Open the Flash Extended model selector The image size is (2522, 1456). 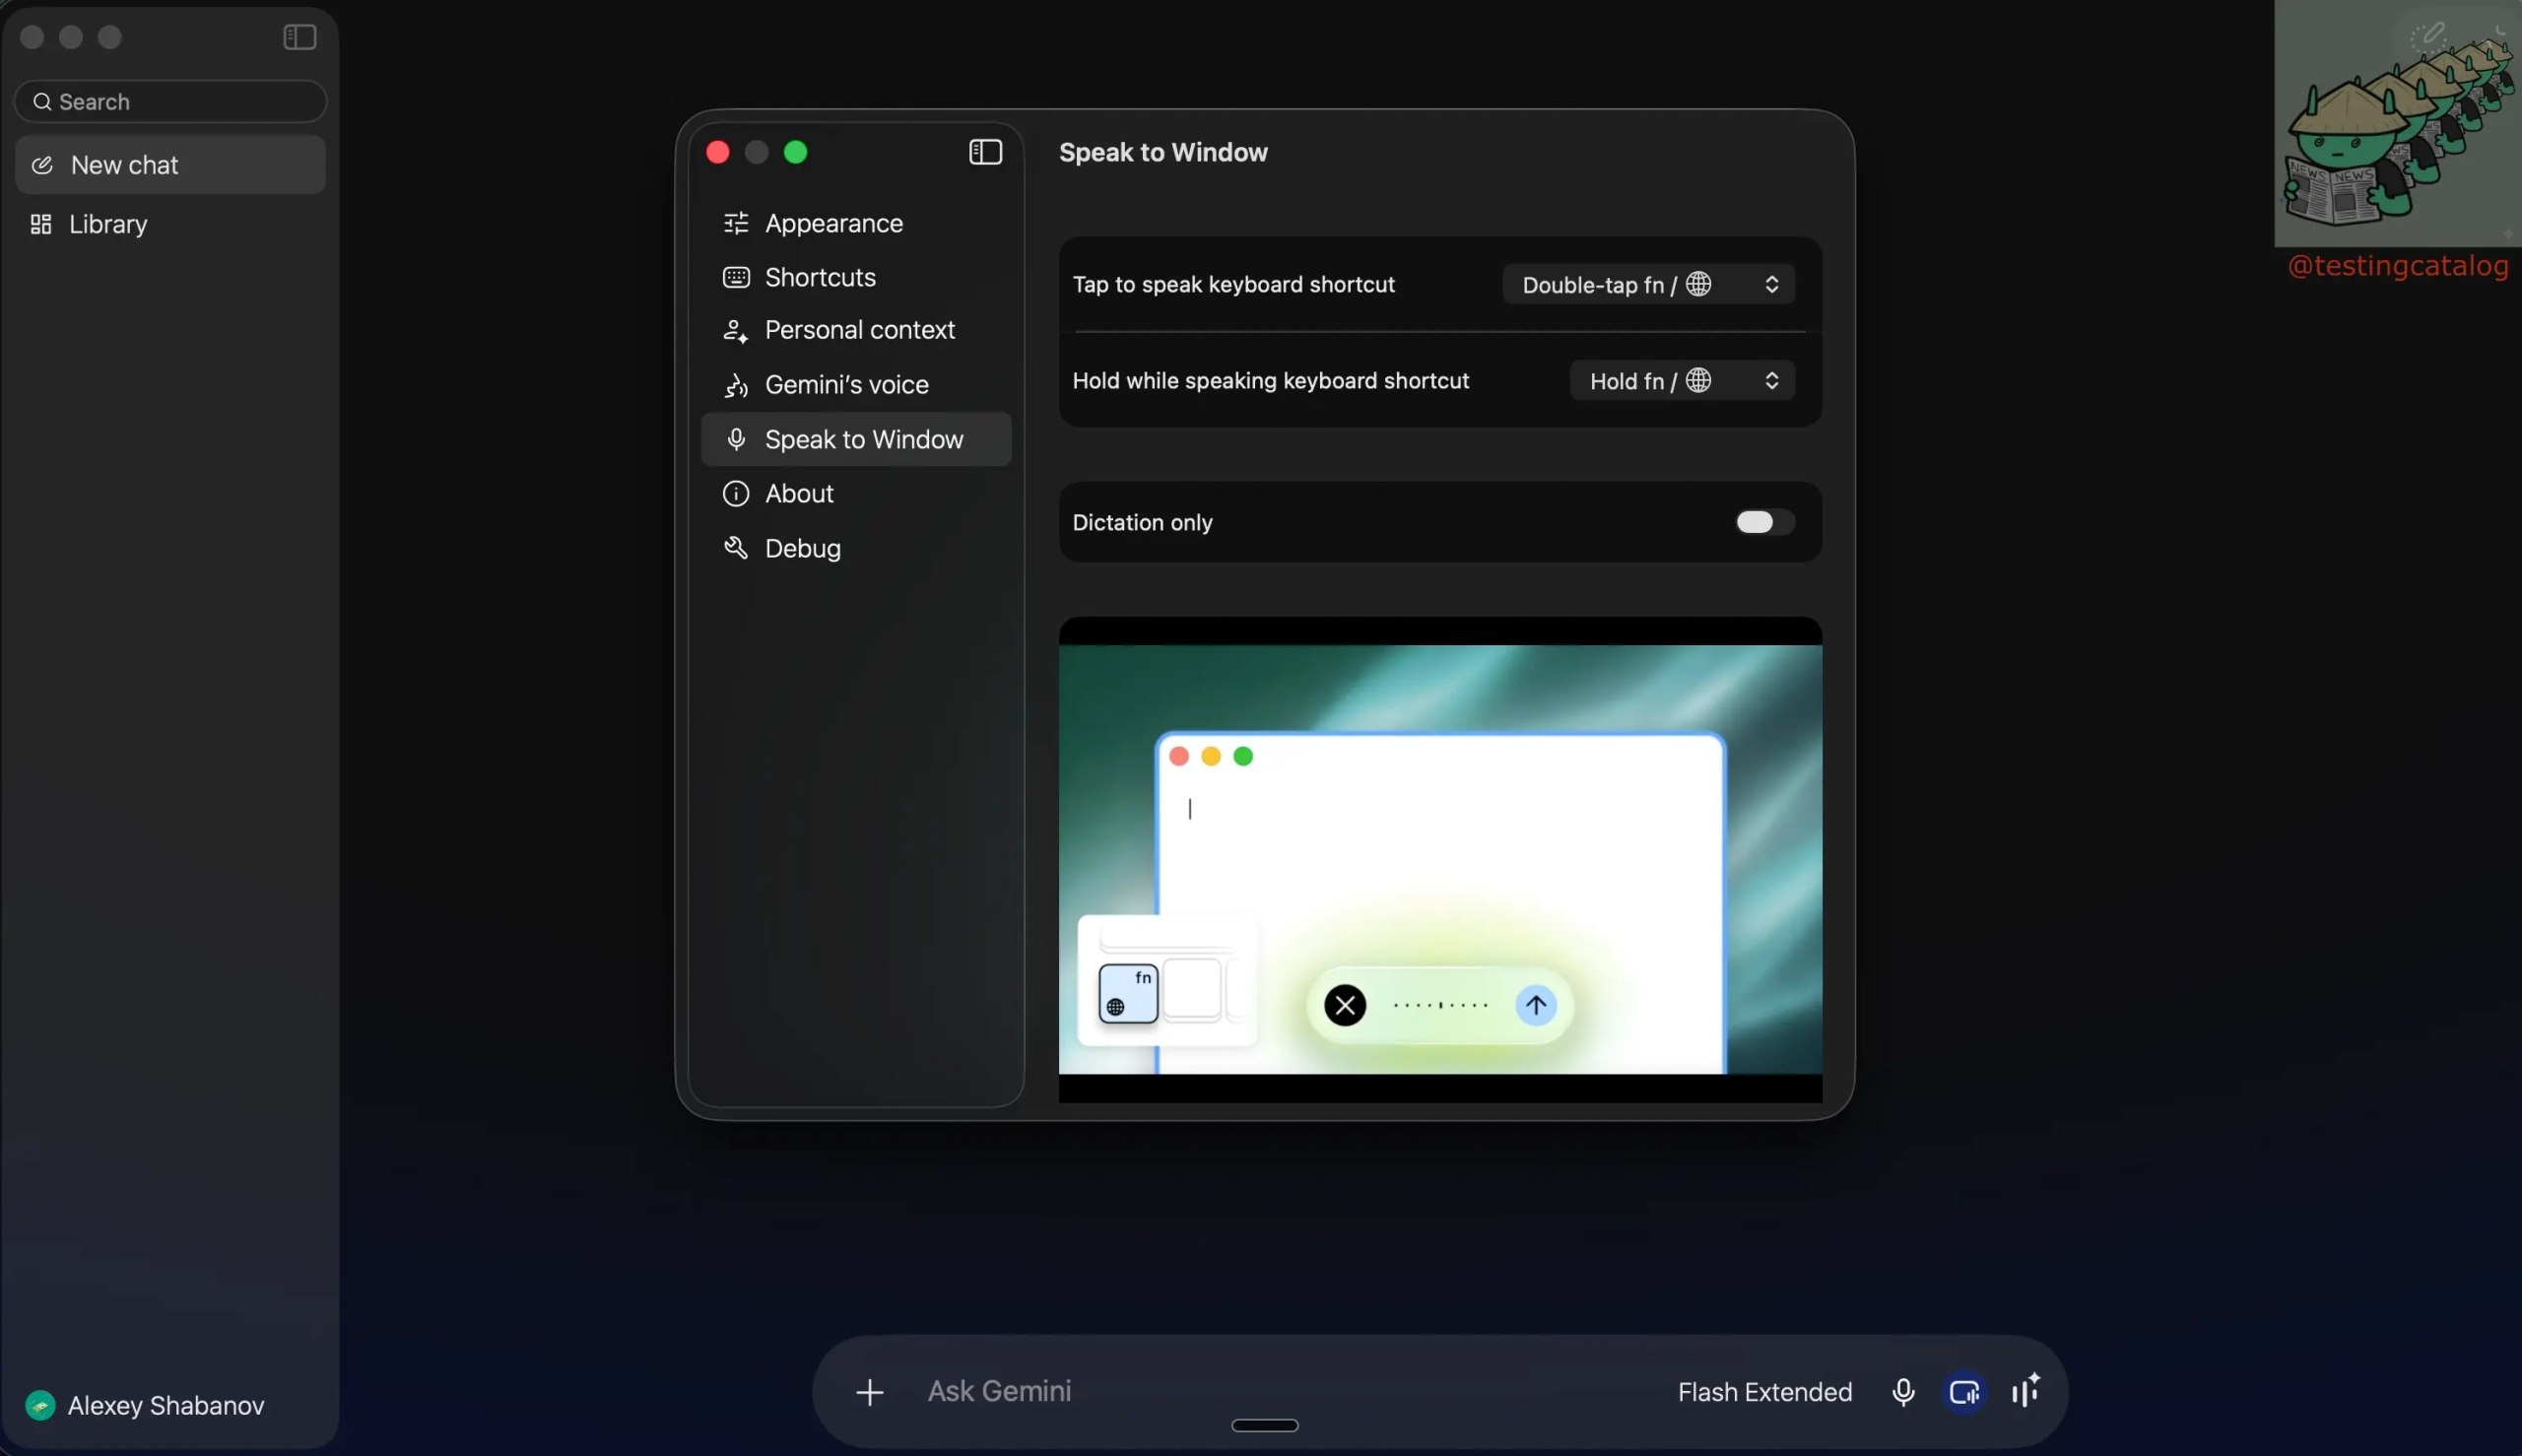[1764, 1392]
